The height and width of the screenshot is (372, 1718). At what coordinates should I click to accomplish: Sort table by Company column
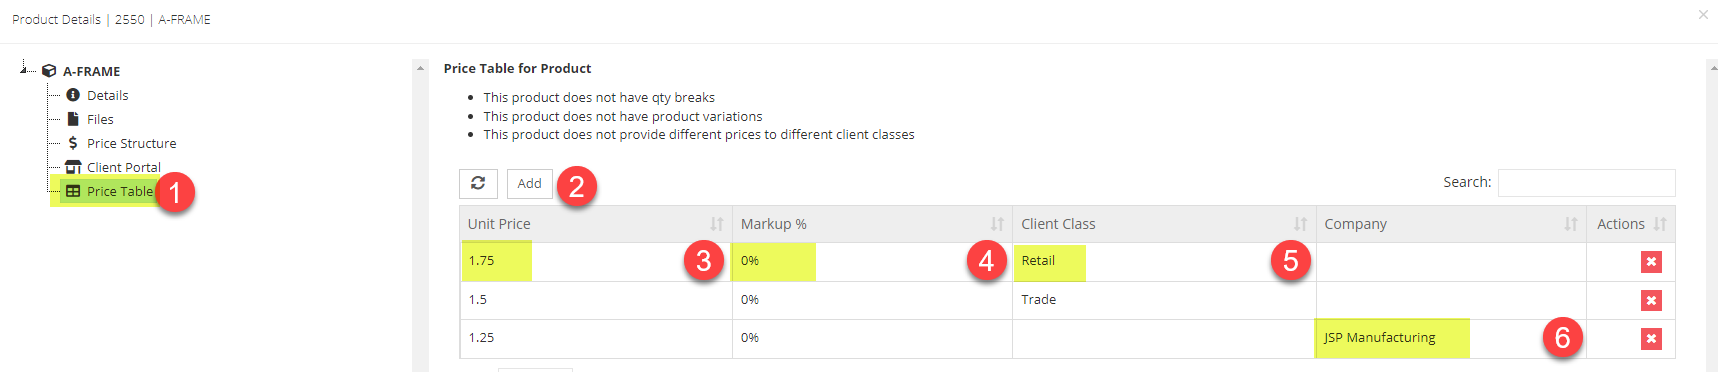(x=1451, y=224)
